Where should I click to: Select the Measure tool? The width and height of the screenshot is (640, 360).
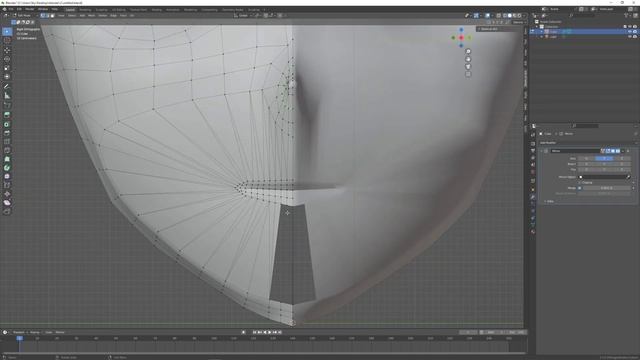tap(7, 96)
